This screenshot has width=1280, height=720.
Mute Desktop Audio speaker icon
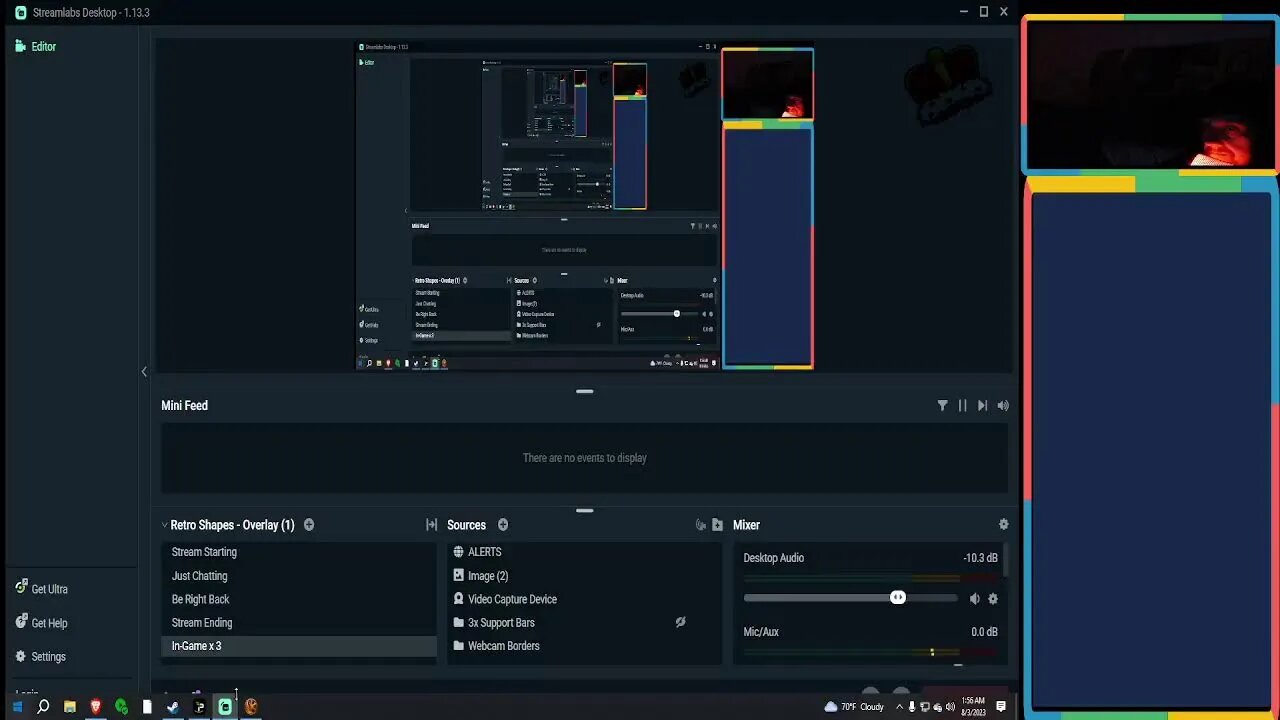pos(974,599)
